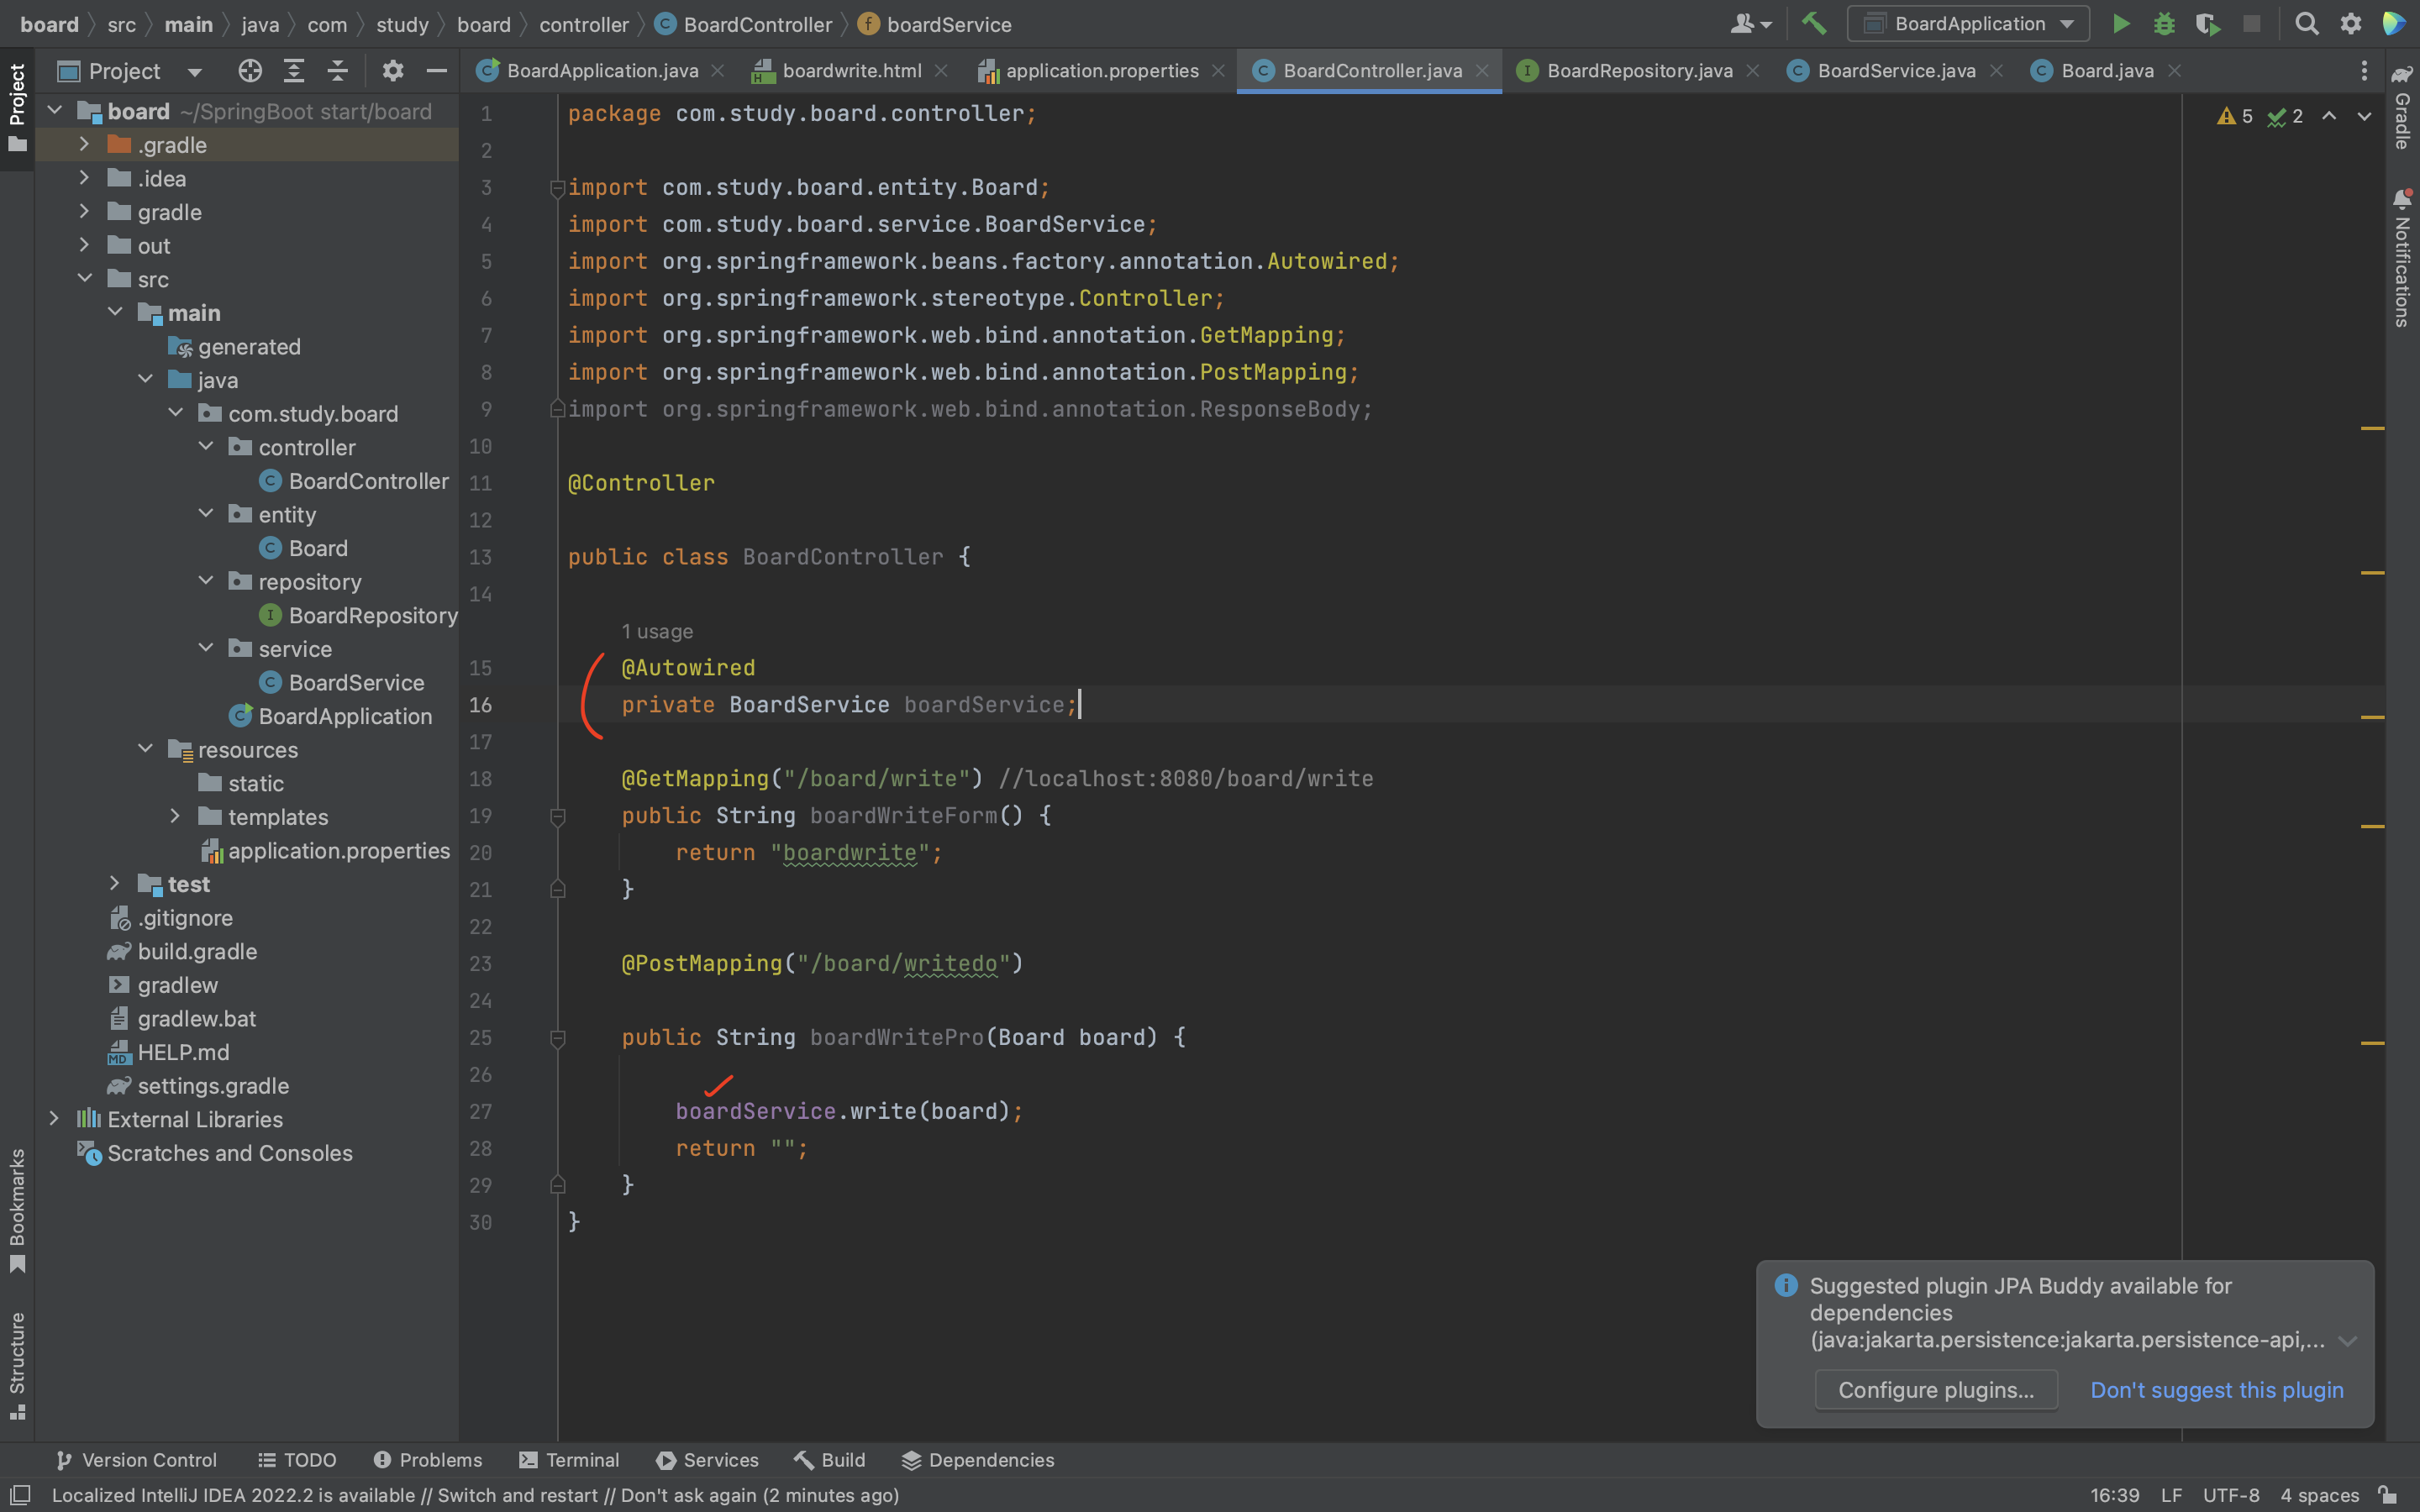
Task: Hide the Project panel with minus icon
Action: coord(436,71)
